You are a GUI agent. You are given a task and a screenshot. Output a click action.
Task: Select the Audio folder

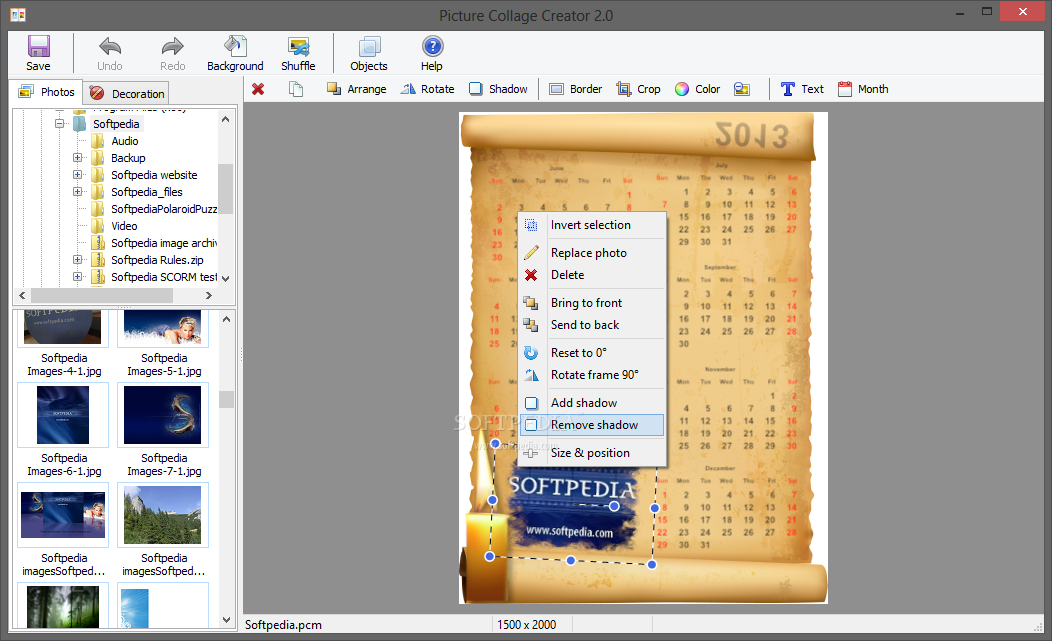click(125, 141)
